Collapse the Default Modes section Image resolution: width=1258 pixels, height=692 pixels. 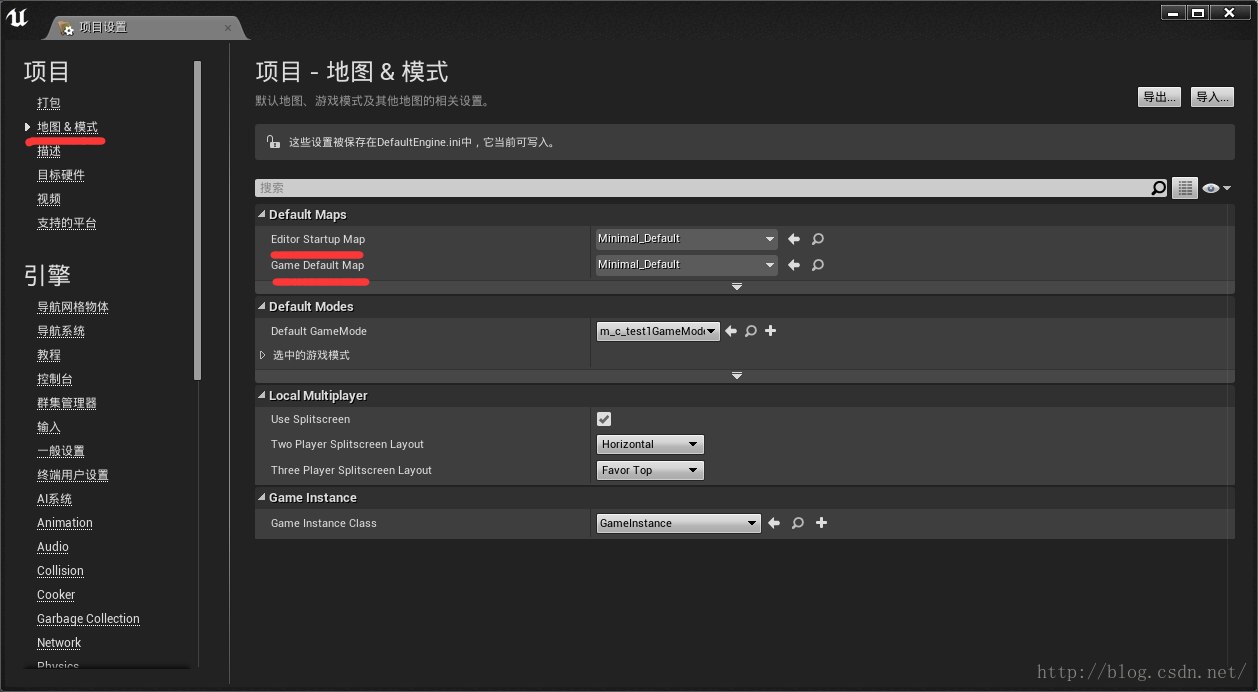pyautogui.click(x=262, y=307)
